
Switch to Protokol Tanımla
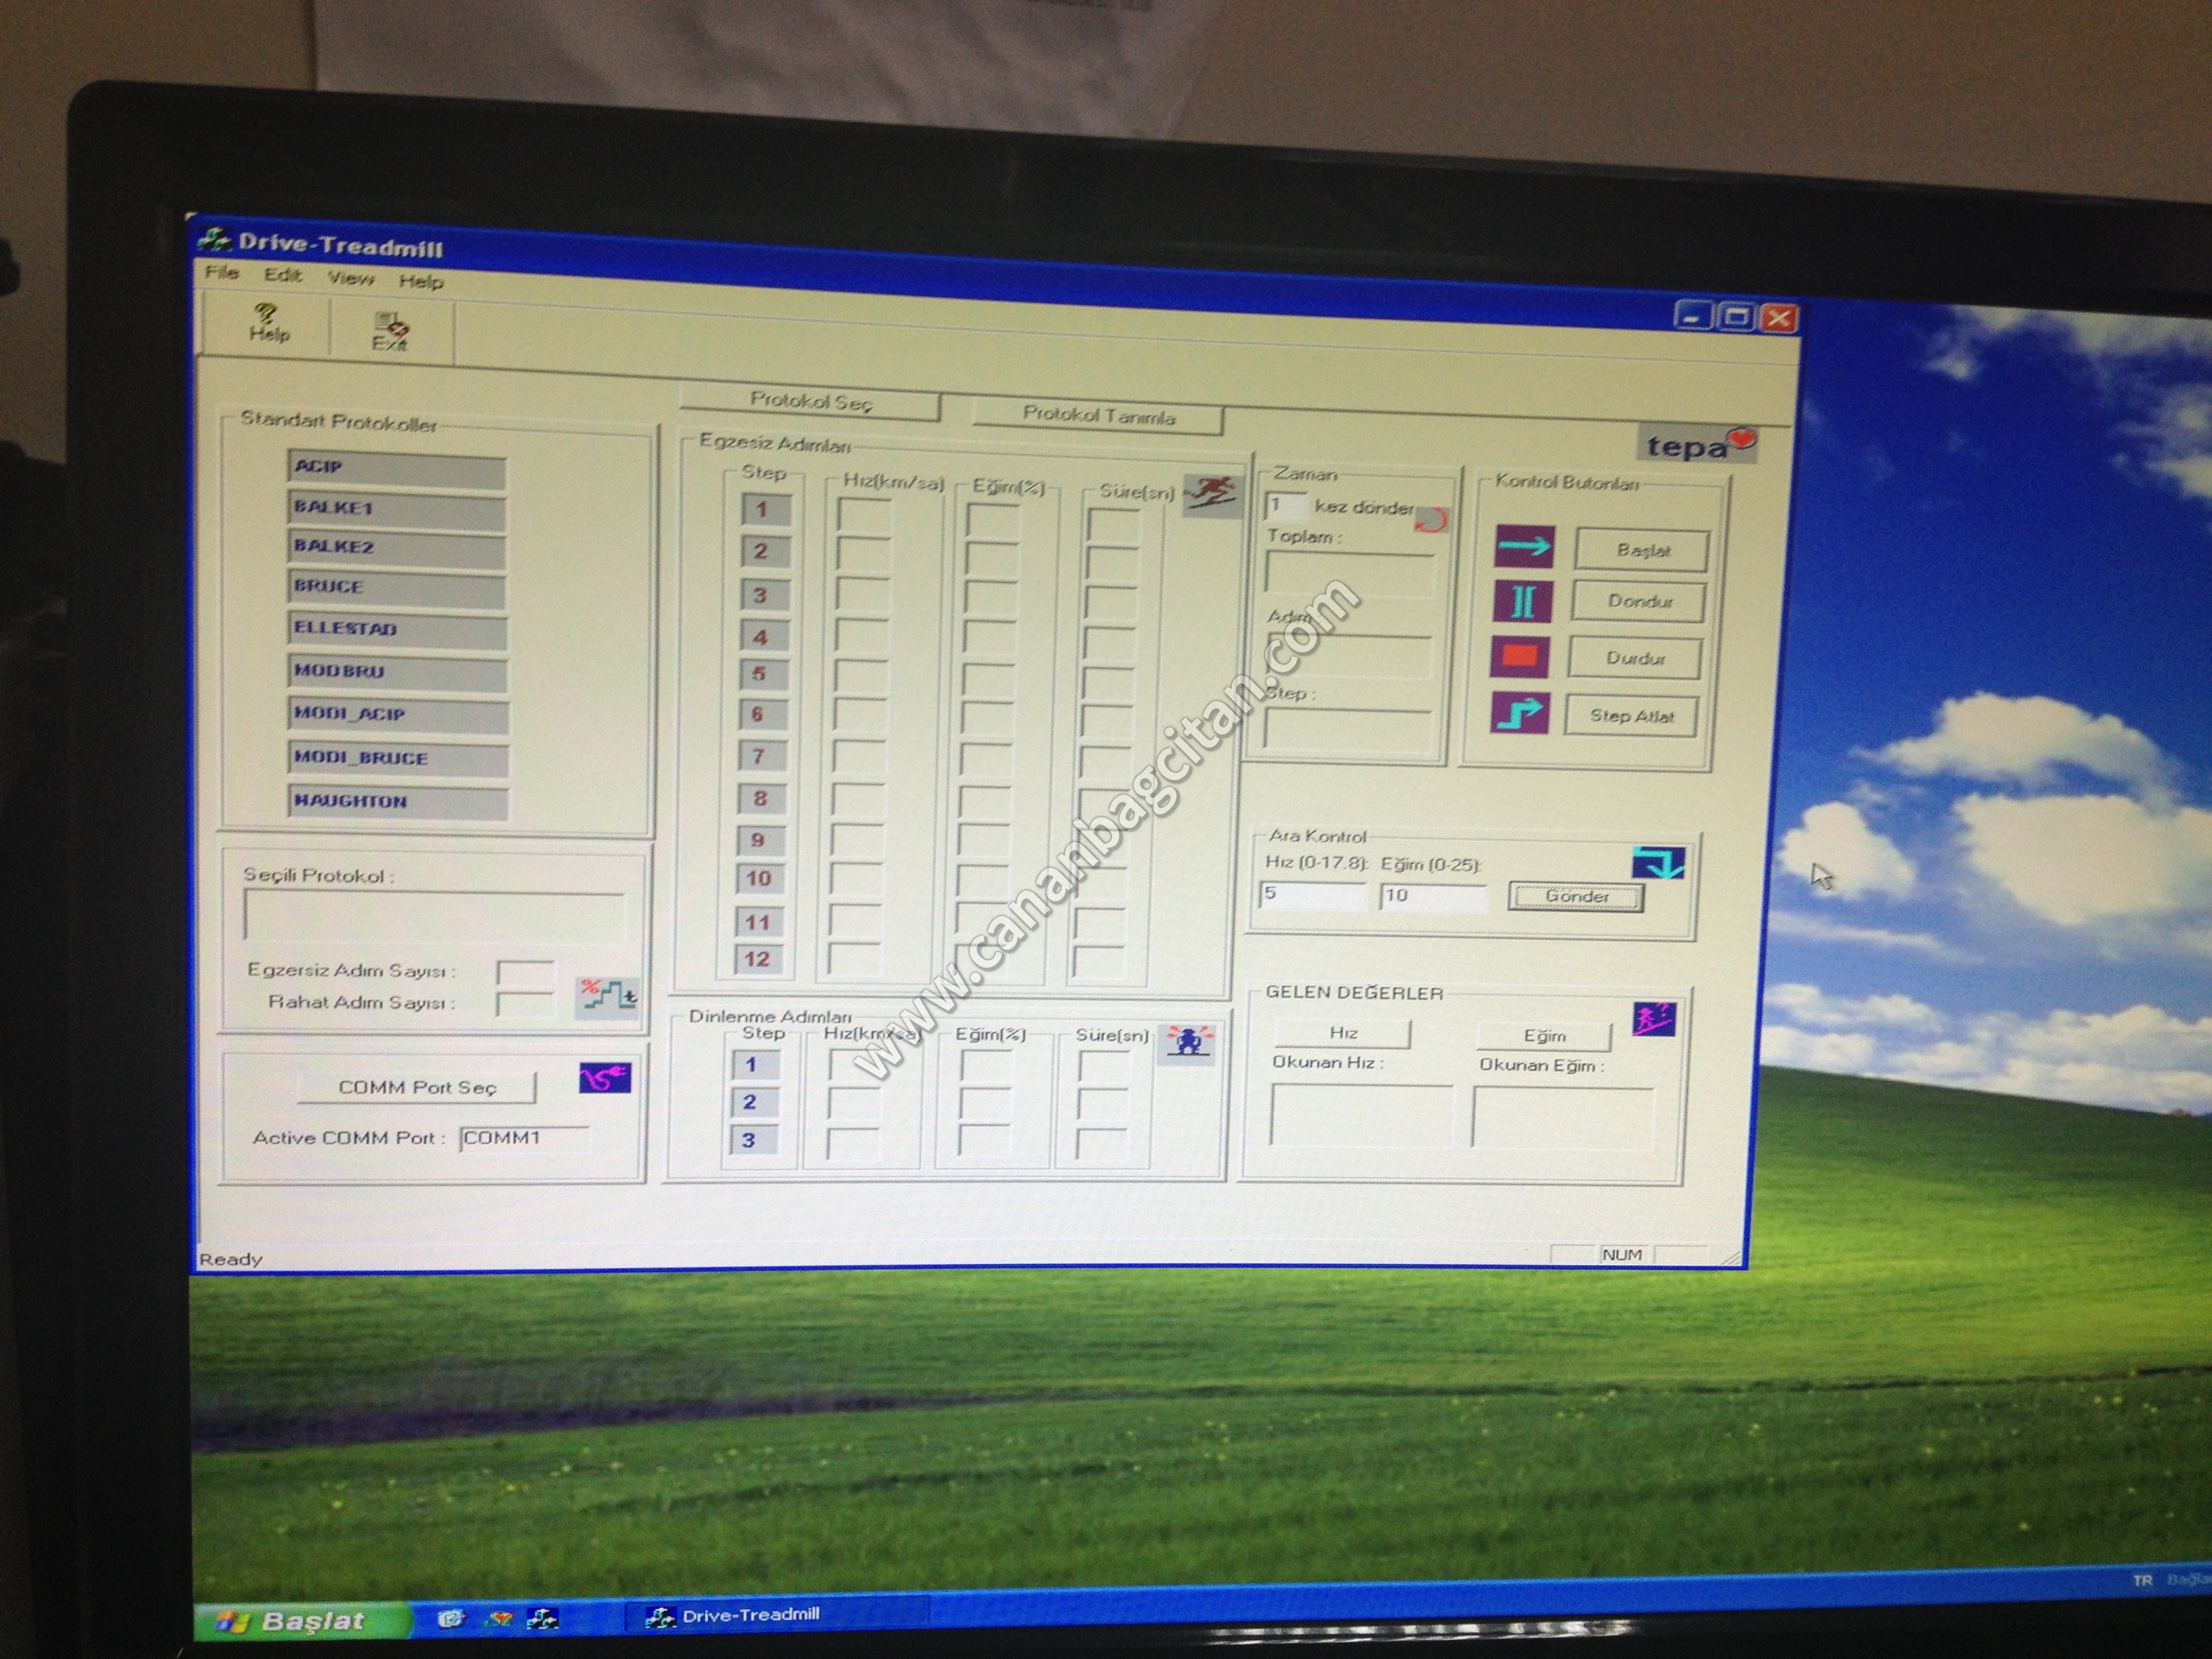tap(1098, 416)
